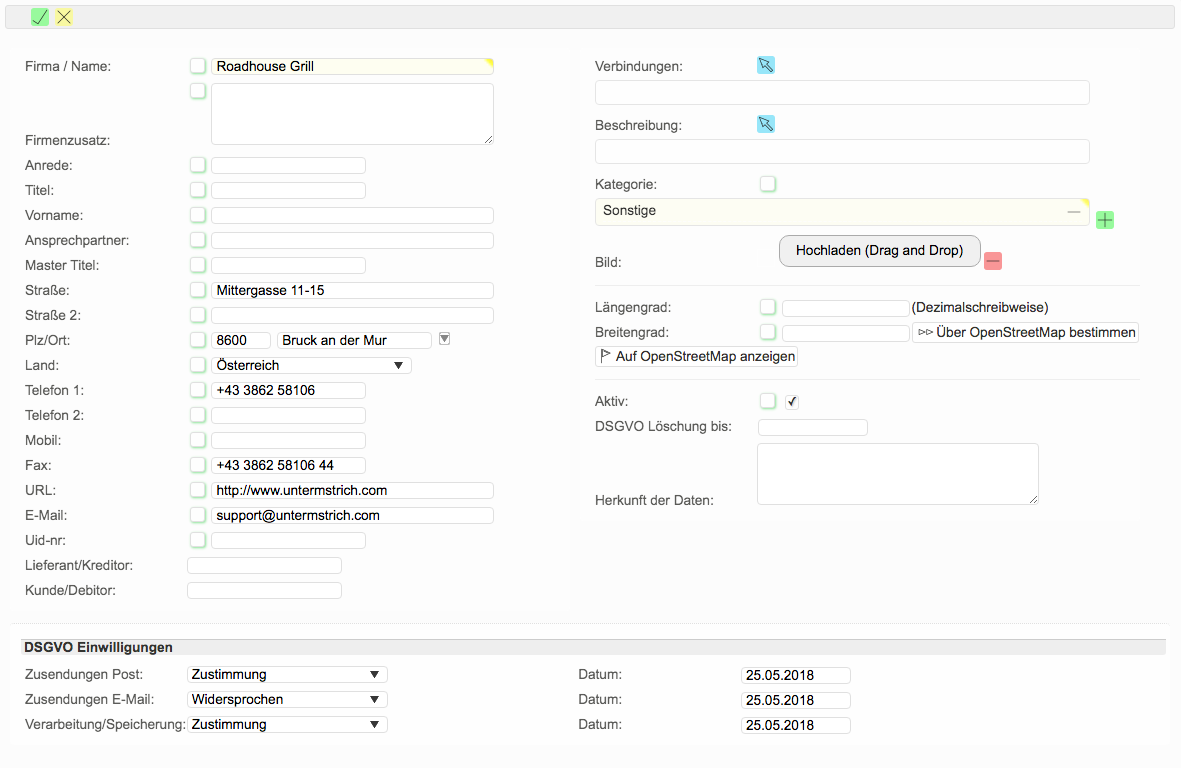This screenshot has height=768, width=1181.
Task: Toggle the Aktiv checkmark checkbox
Action: (x=792, y=402)
